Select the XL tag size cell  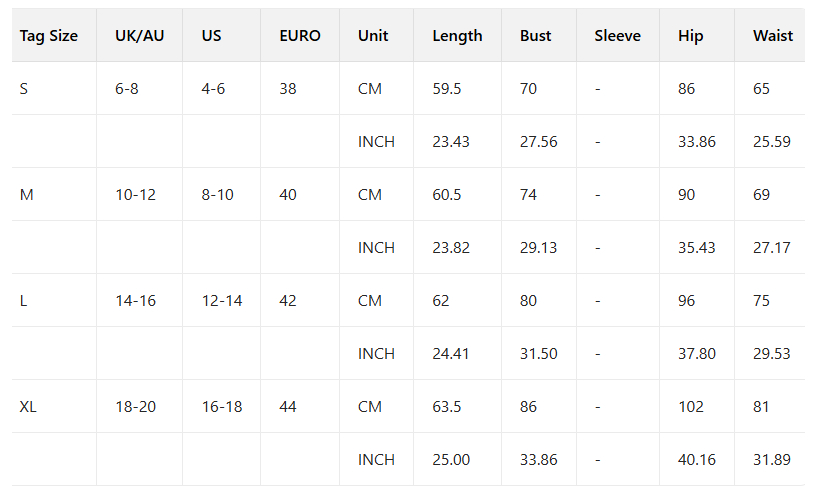pyautogui.click(x=29, y=407)
